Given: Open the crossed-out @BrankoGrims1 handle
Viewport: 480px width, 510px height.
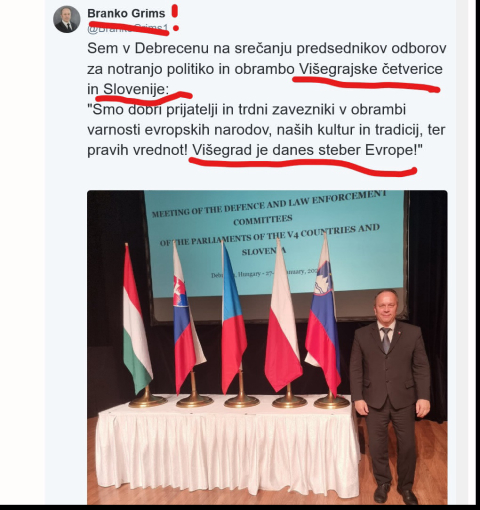Looking at the screenshot, I should [x=128, y=28].
